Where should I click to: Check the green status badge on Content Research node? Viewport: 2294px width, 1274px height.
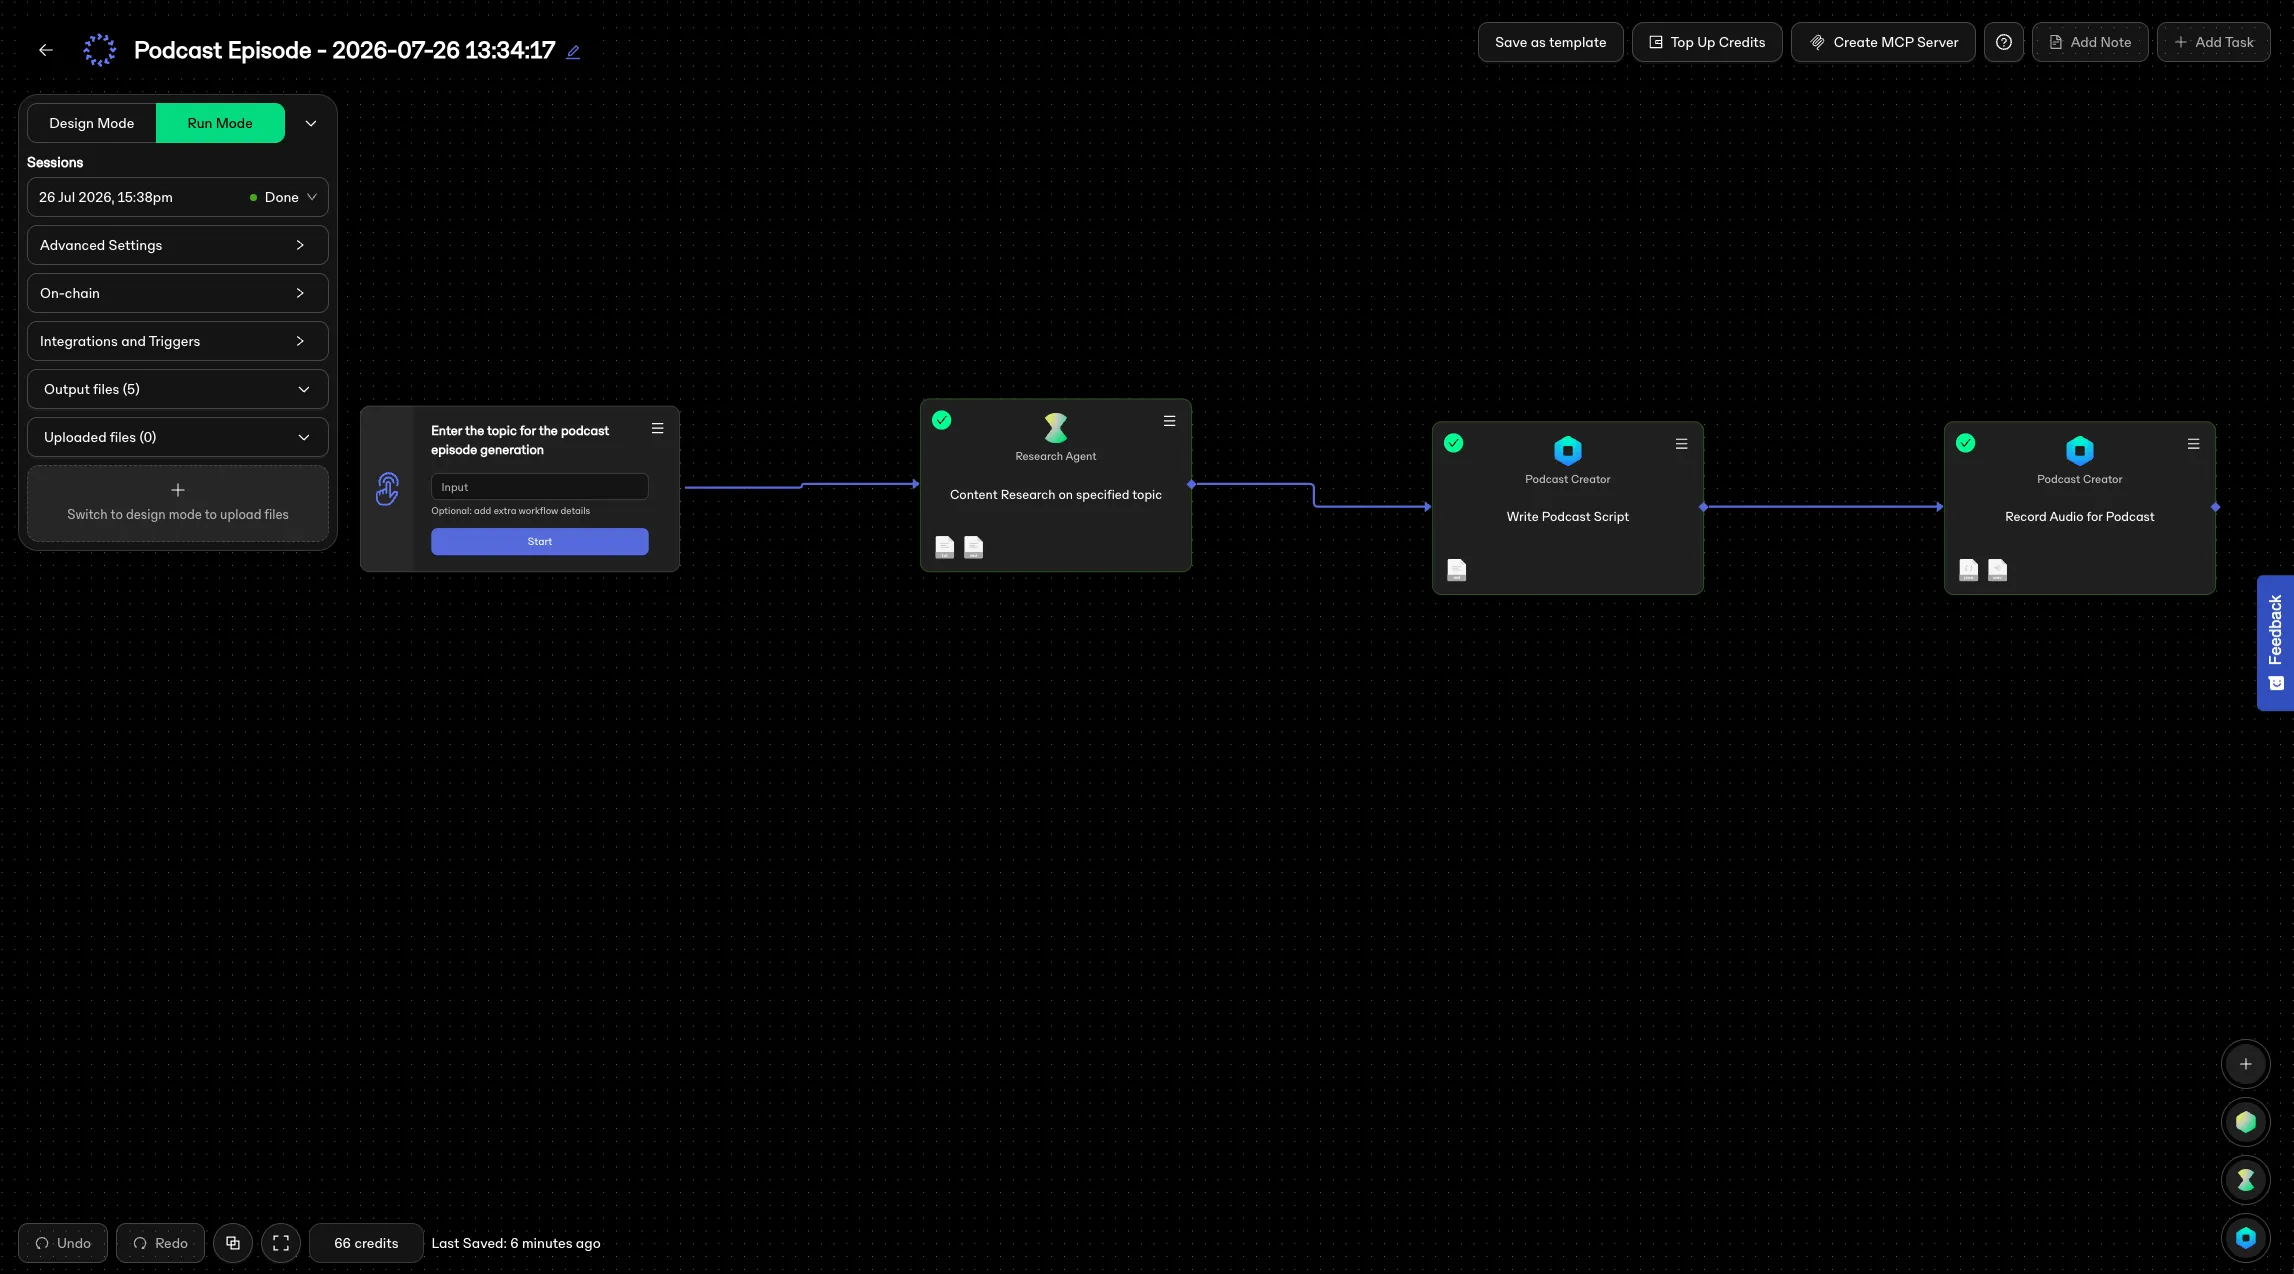[942, 420]
